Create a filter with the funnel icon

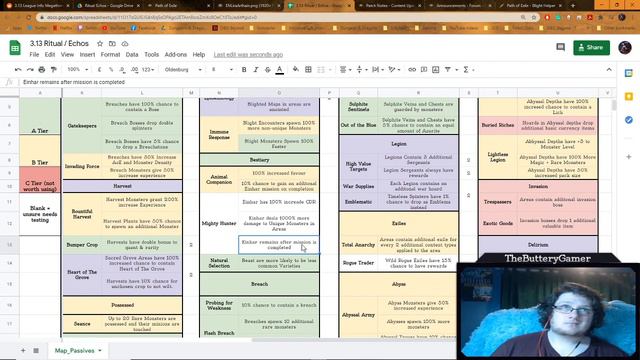(x=448, y=70)
